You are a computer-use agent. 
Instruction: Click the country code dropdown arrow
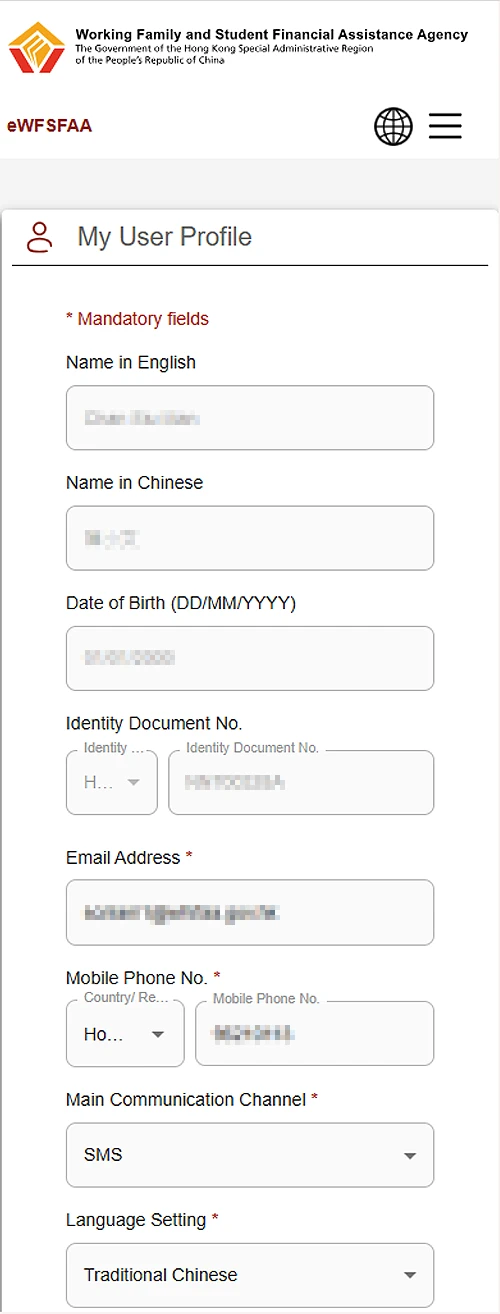click(157, 1035)
